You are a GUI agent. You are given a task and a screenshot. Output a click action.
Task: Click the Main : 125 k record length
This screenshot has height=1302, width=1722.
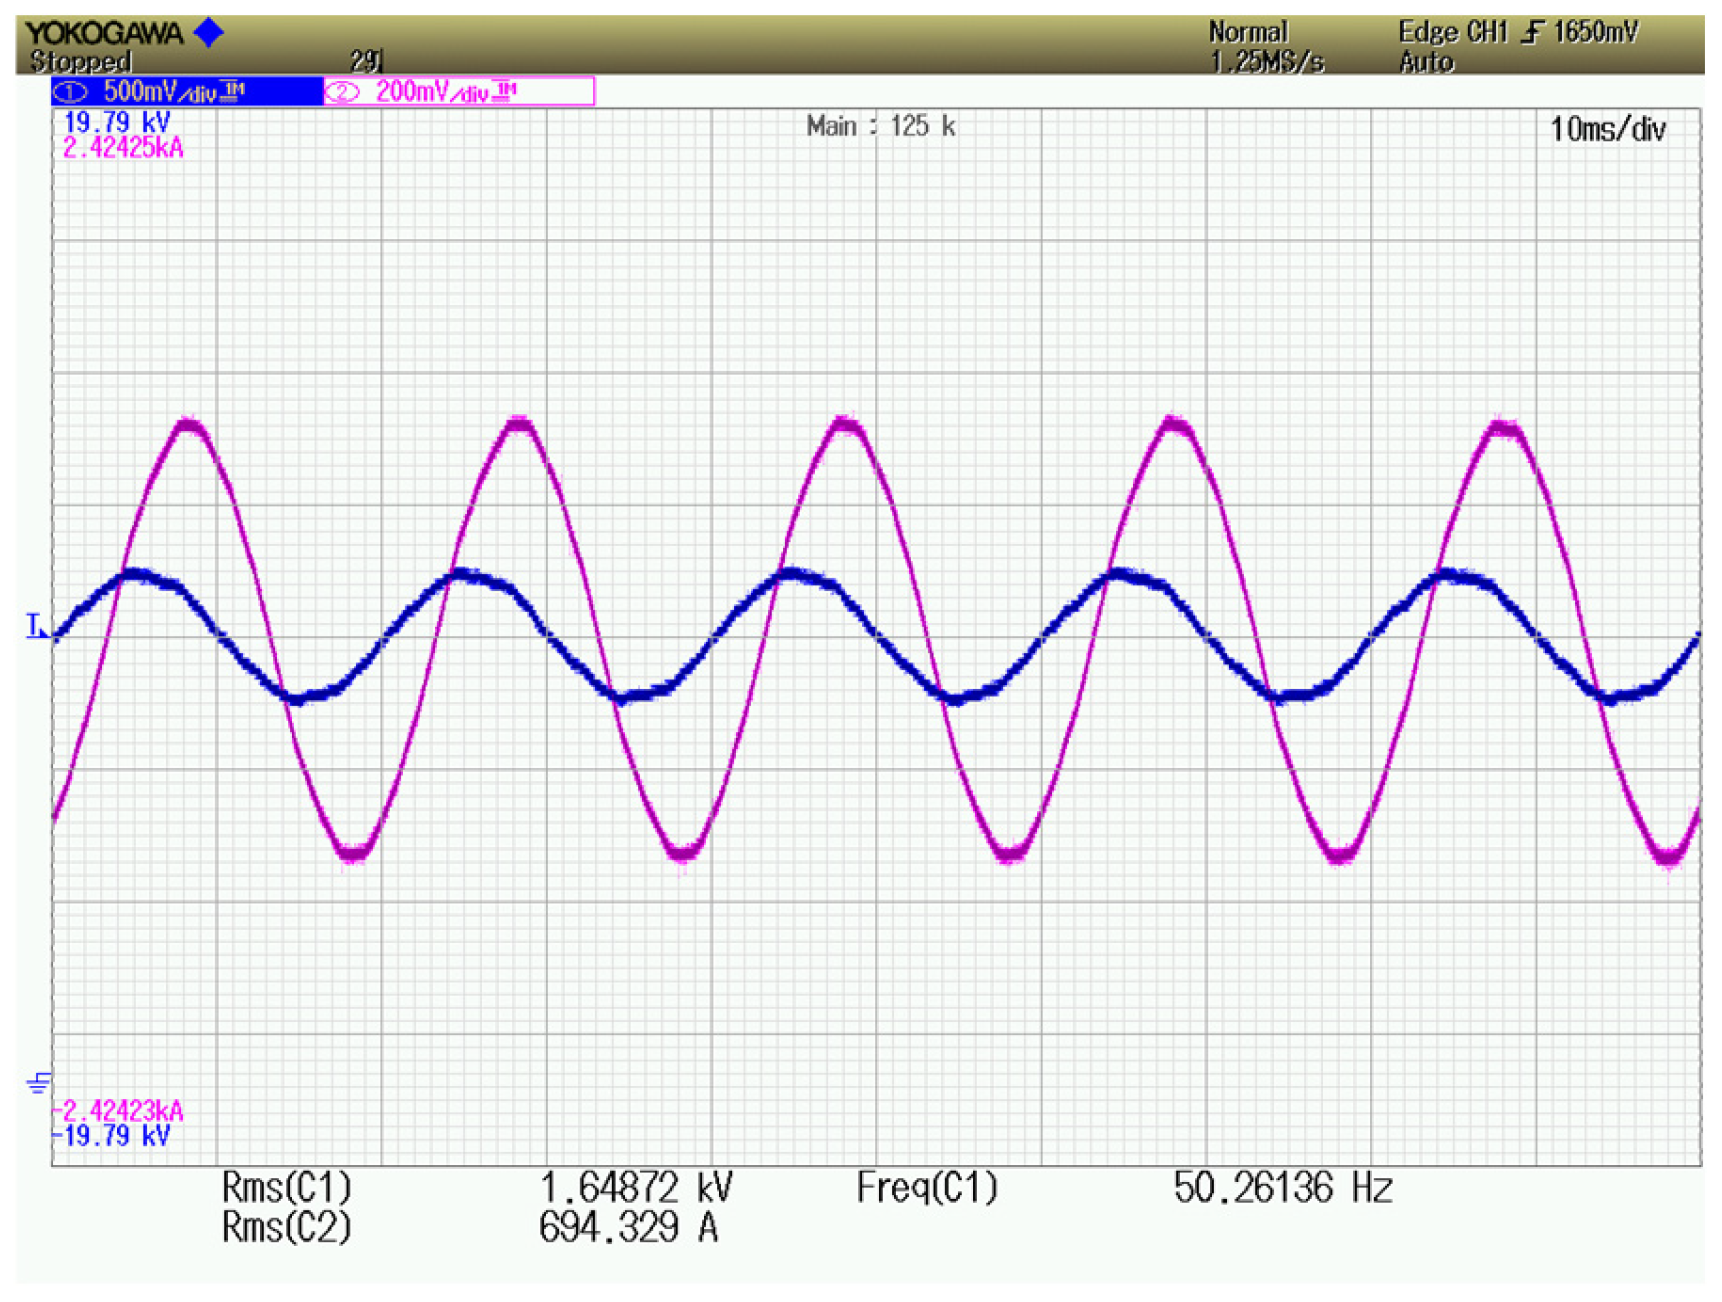(880, 126)
